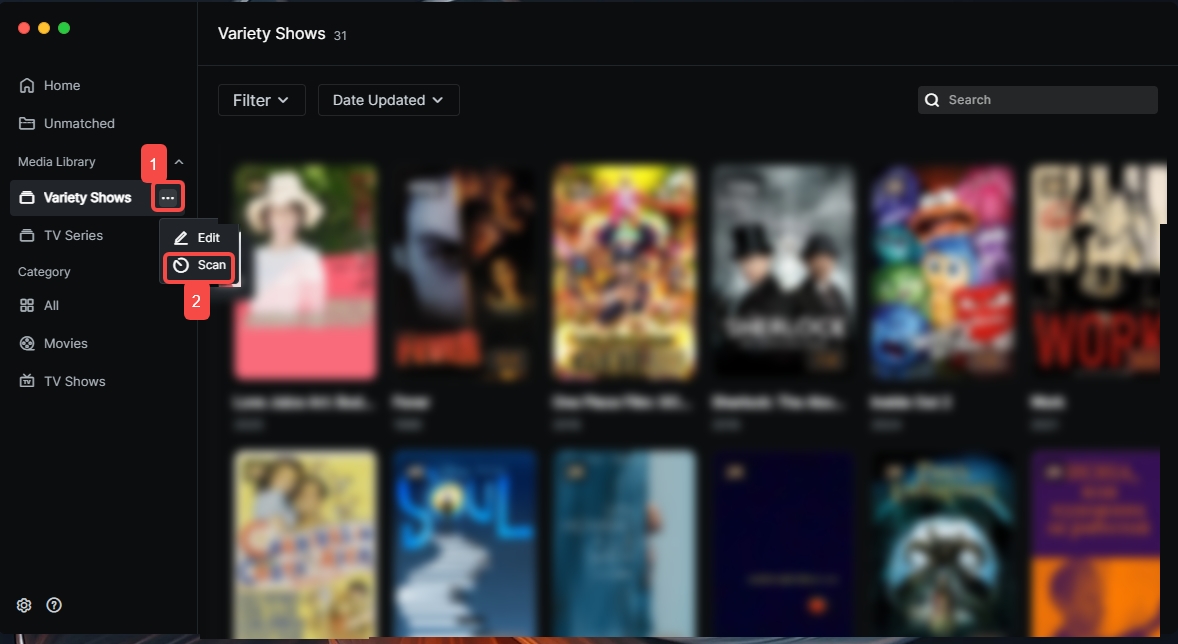1178x644 pixels.
Task: Open the Inside Out 2 poster
Action: (942, 272)
